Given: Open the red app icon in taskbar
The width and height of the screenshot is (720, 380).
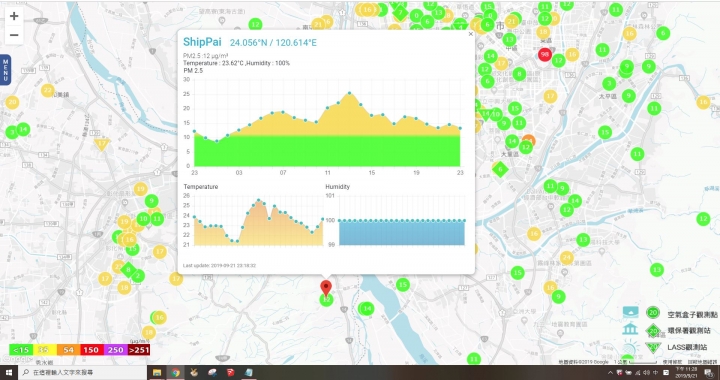Looking at the screenshot, I should click(230, 373).
